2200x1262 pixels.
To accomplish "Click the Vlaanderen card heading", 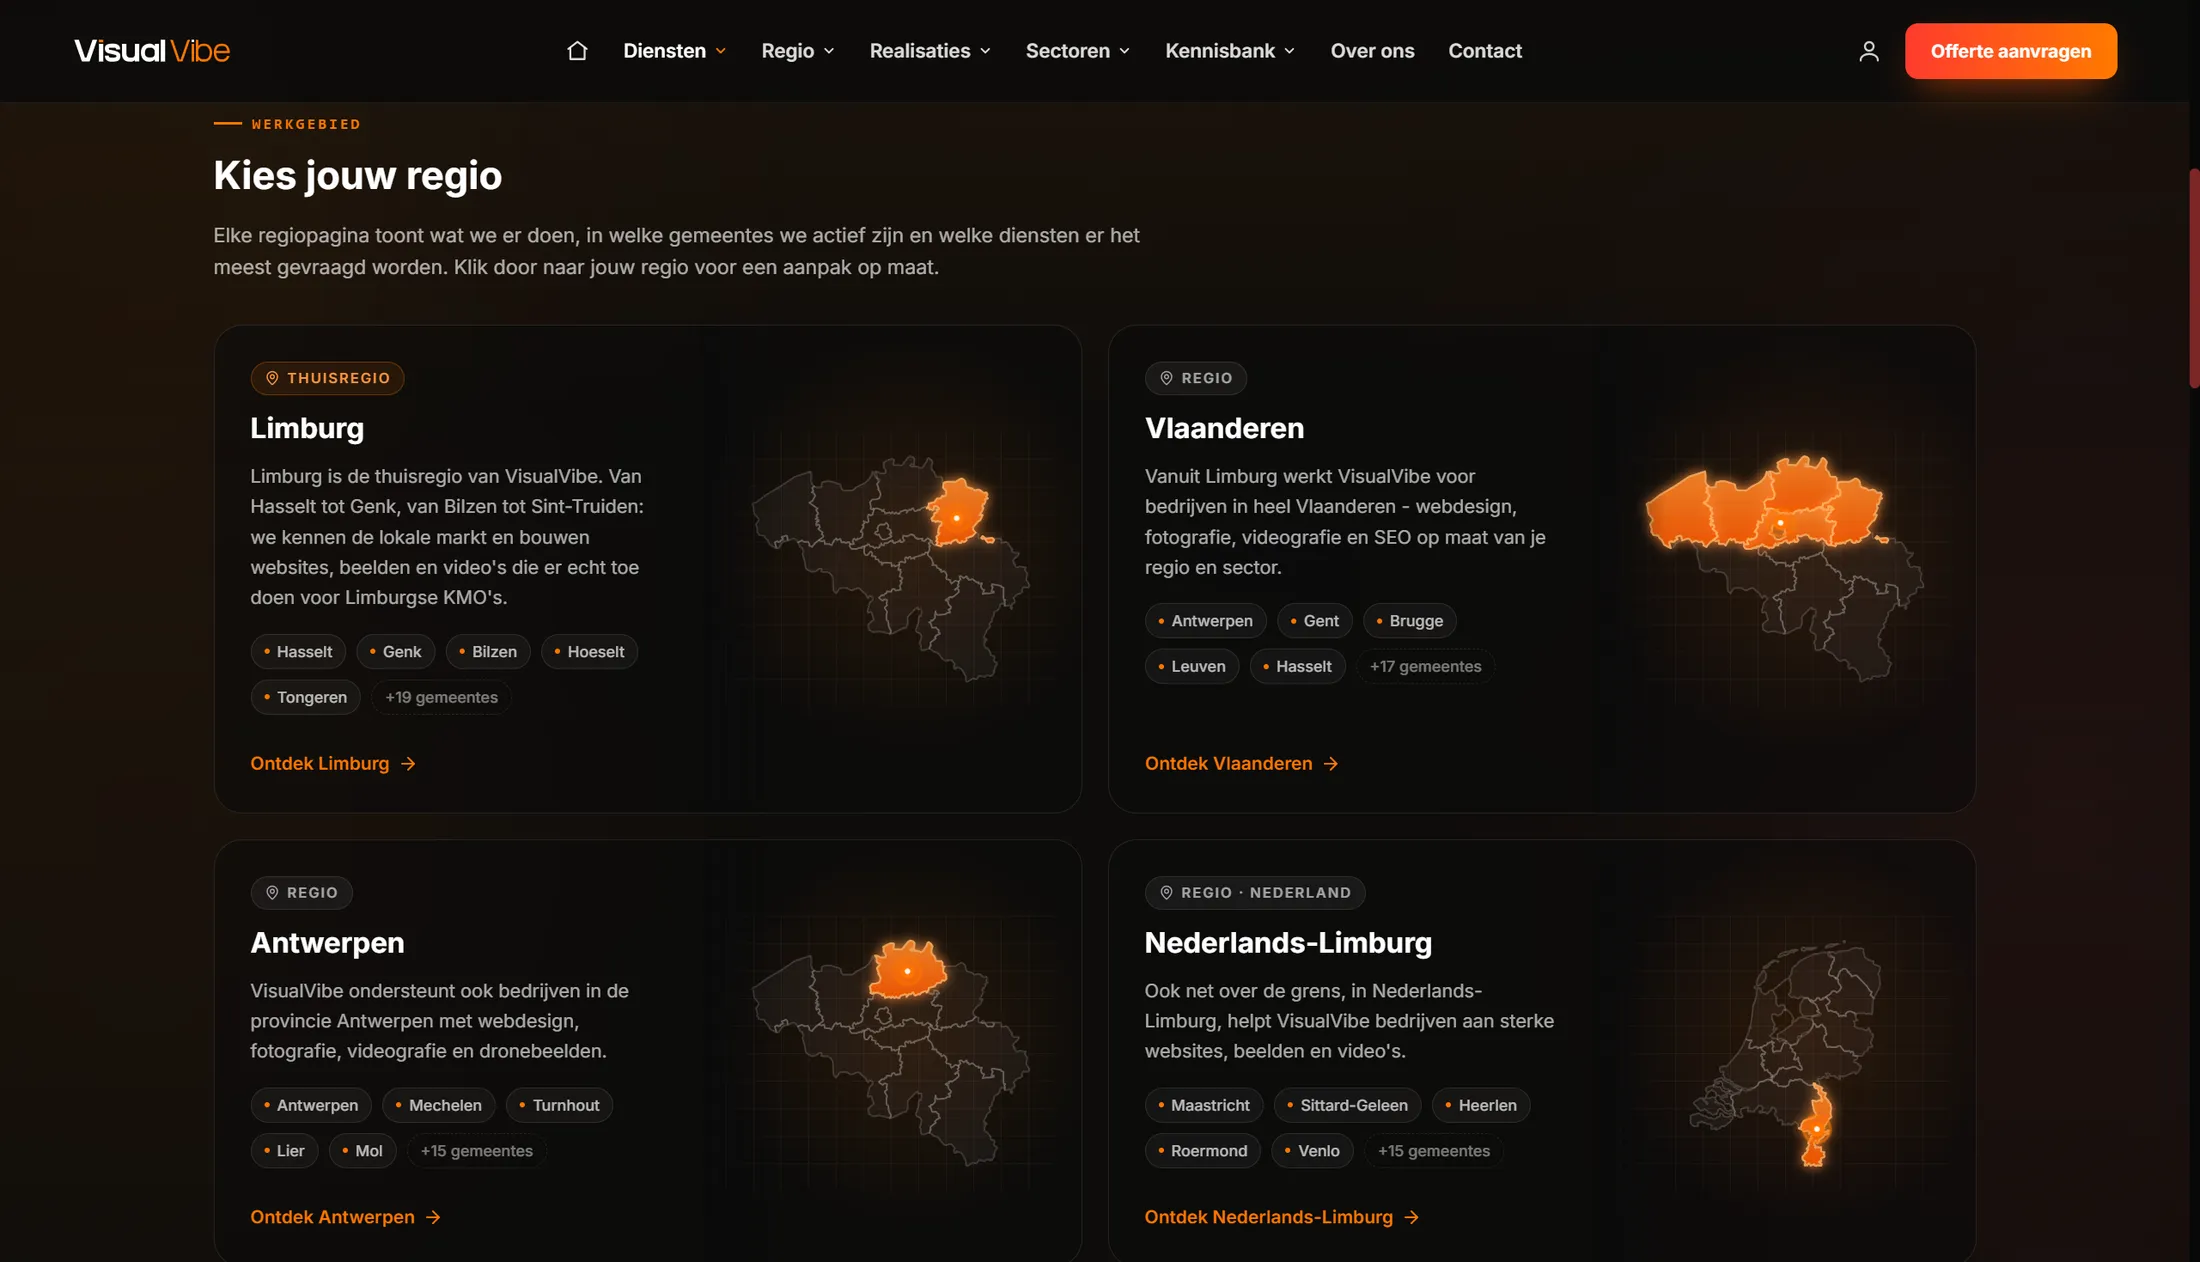I will coord(1224,428).
